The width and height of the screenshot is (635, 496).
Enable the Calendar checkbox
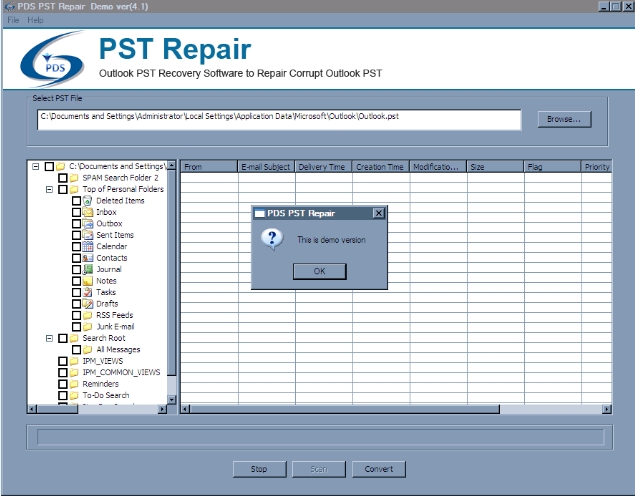(76, 246)
